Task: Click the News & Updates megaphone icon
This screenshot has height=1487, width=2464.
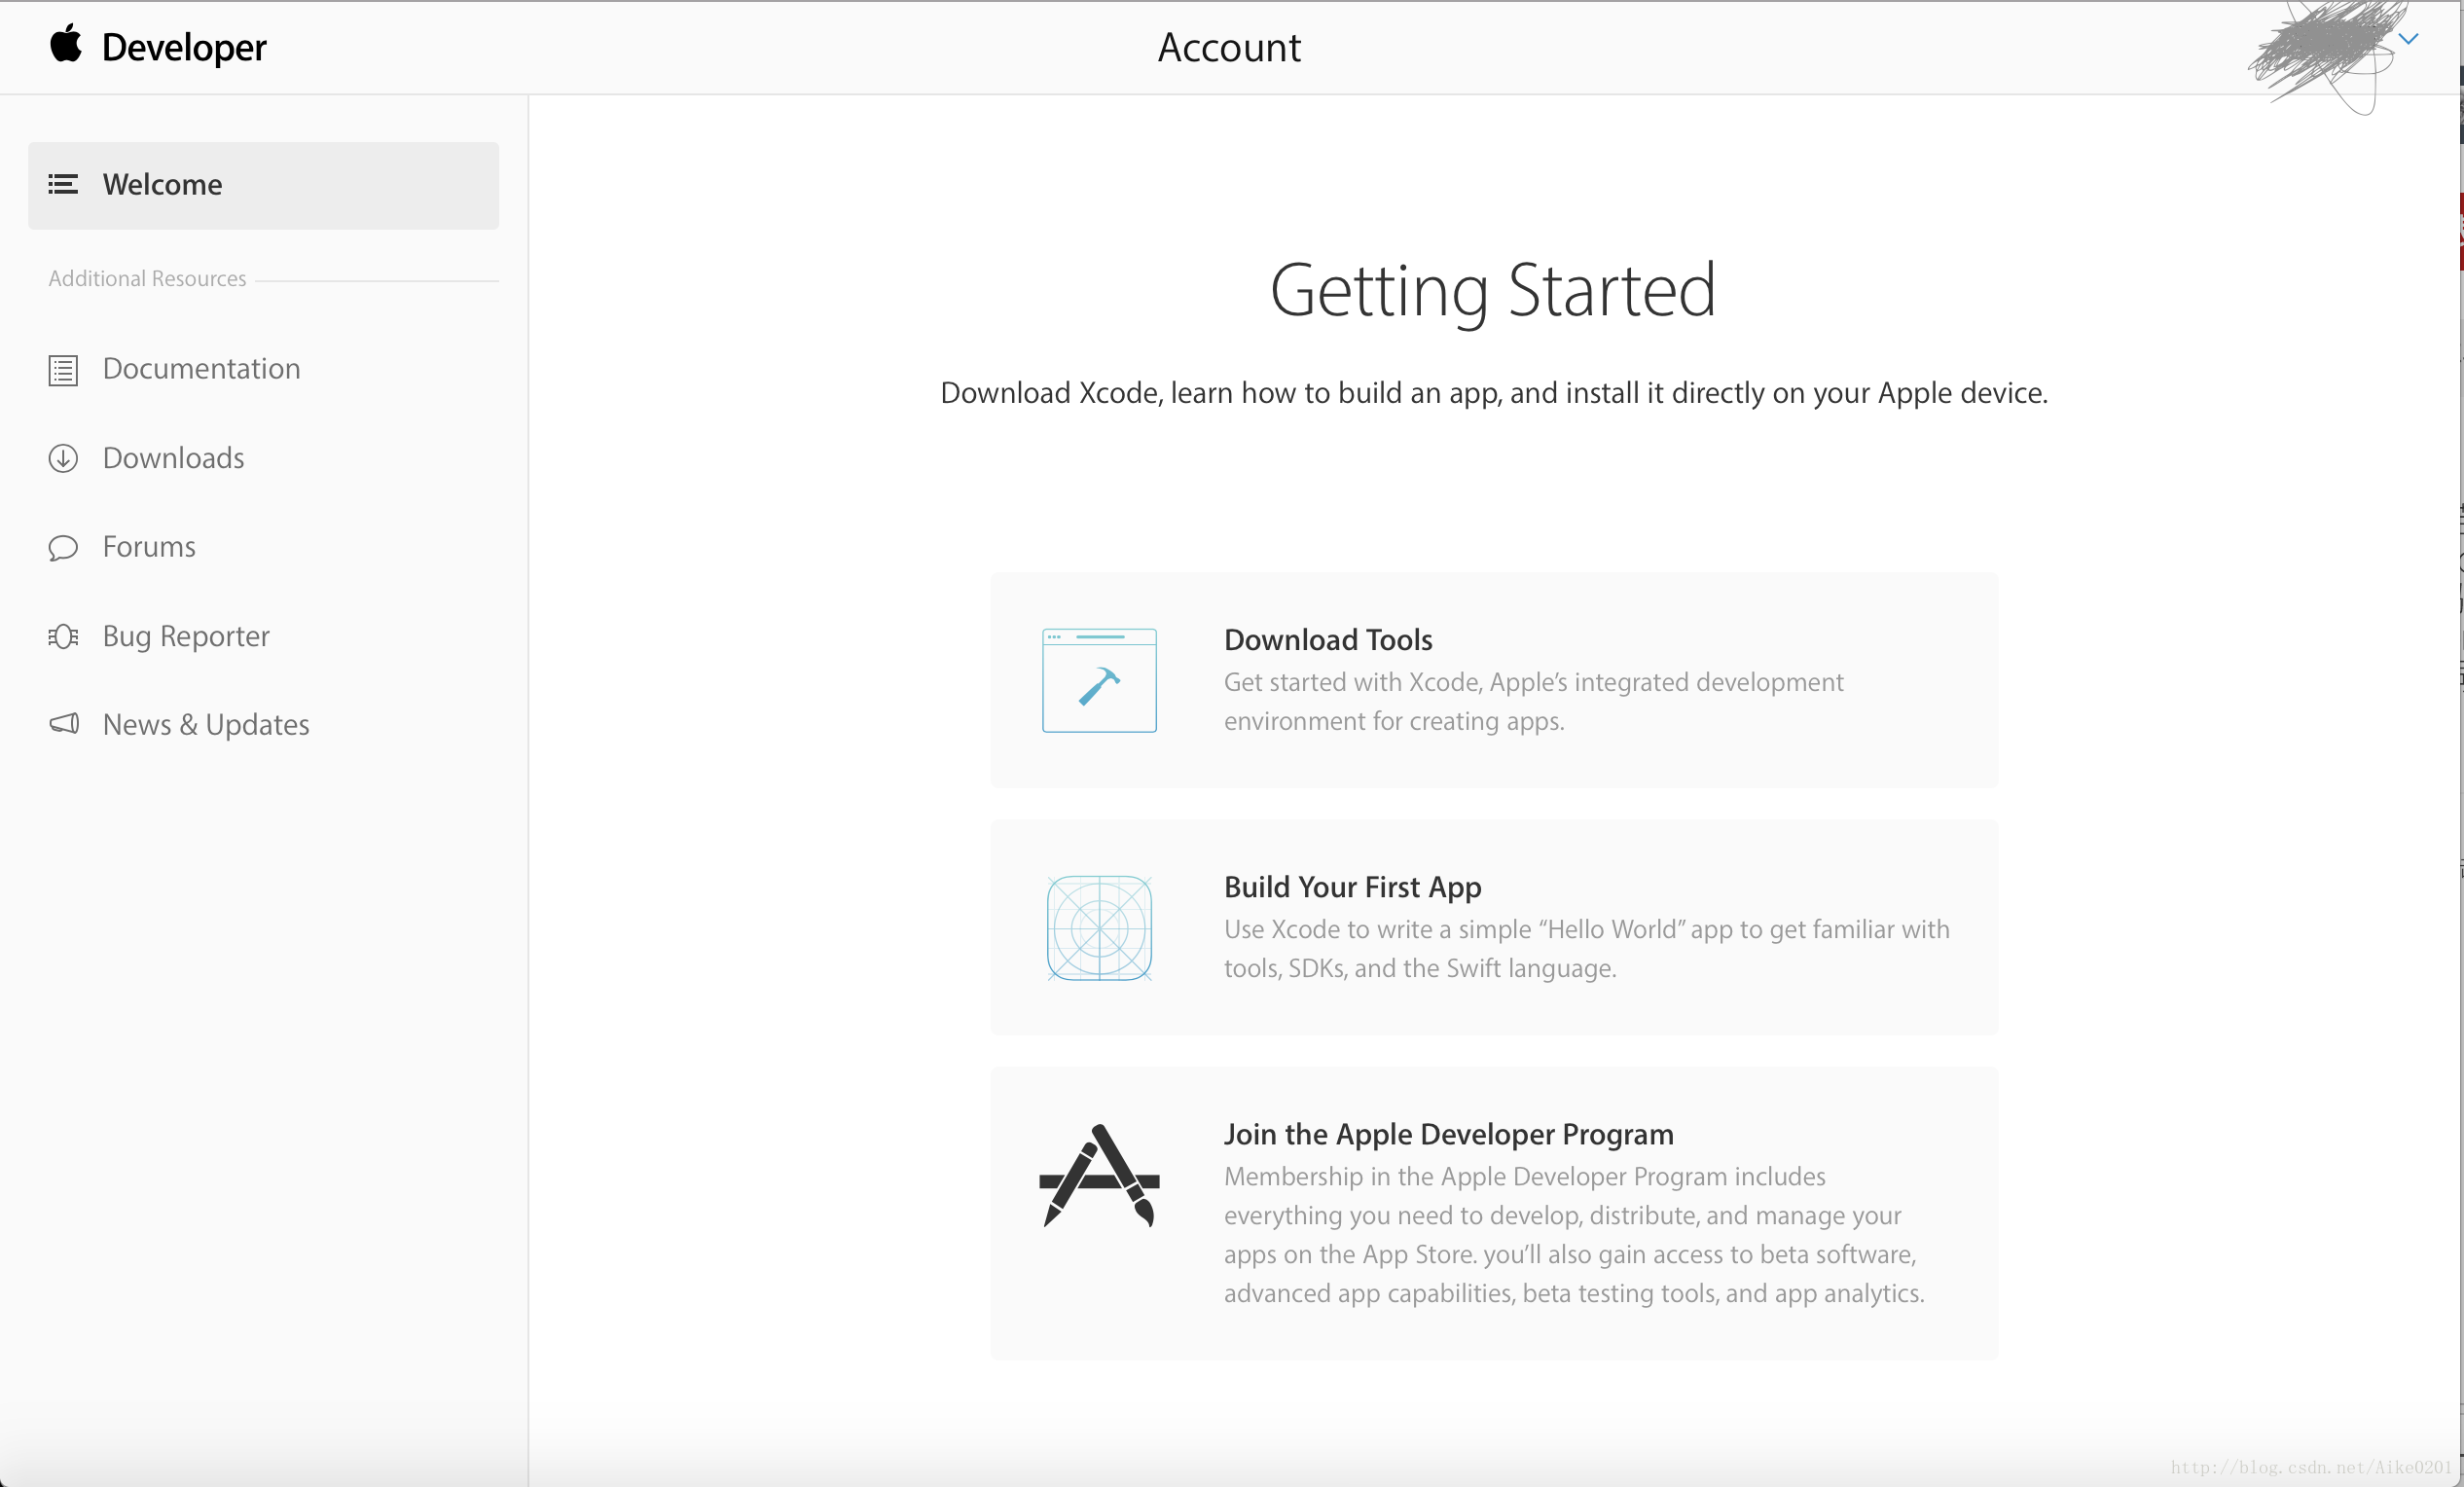Action: pyautogui.click(x=64, y=723)
